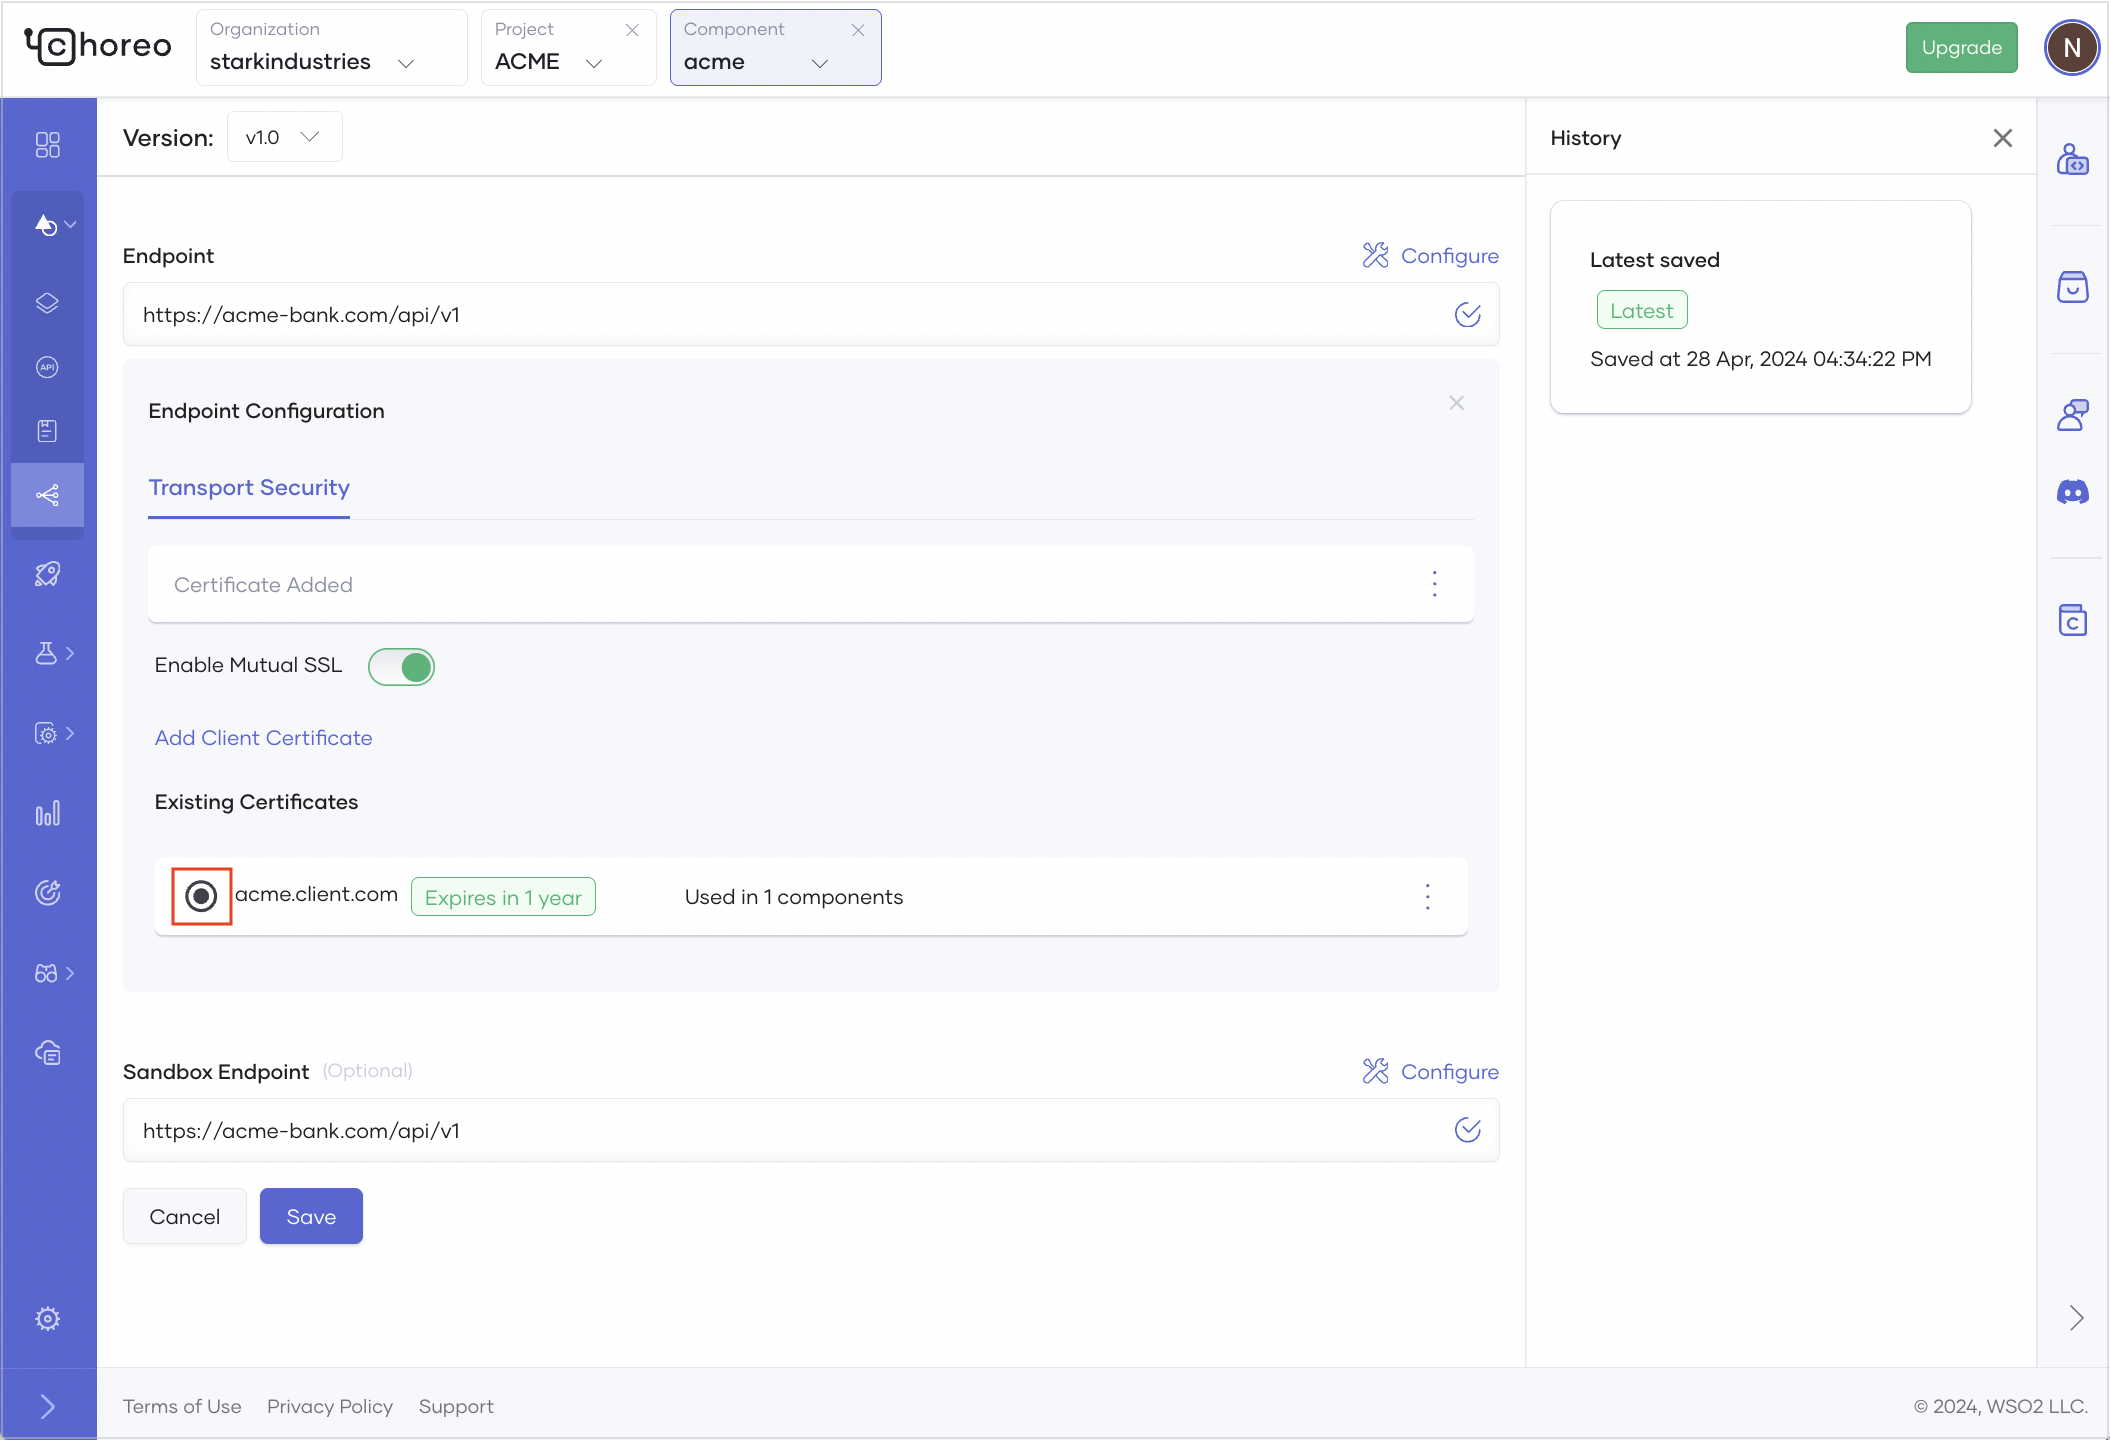The image size is (2110, 1440).
Task: Click Configure for Sandbox Endpoint
Action: [x=1430, y=1072]
